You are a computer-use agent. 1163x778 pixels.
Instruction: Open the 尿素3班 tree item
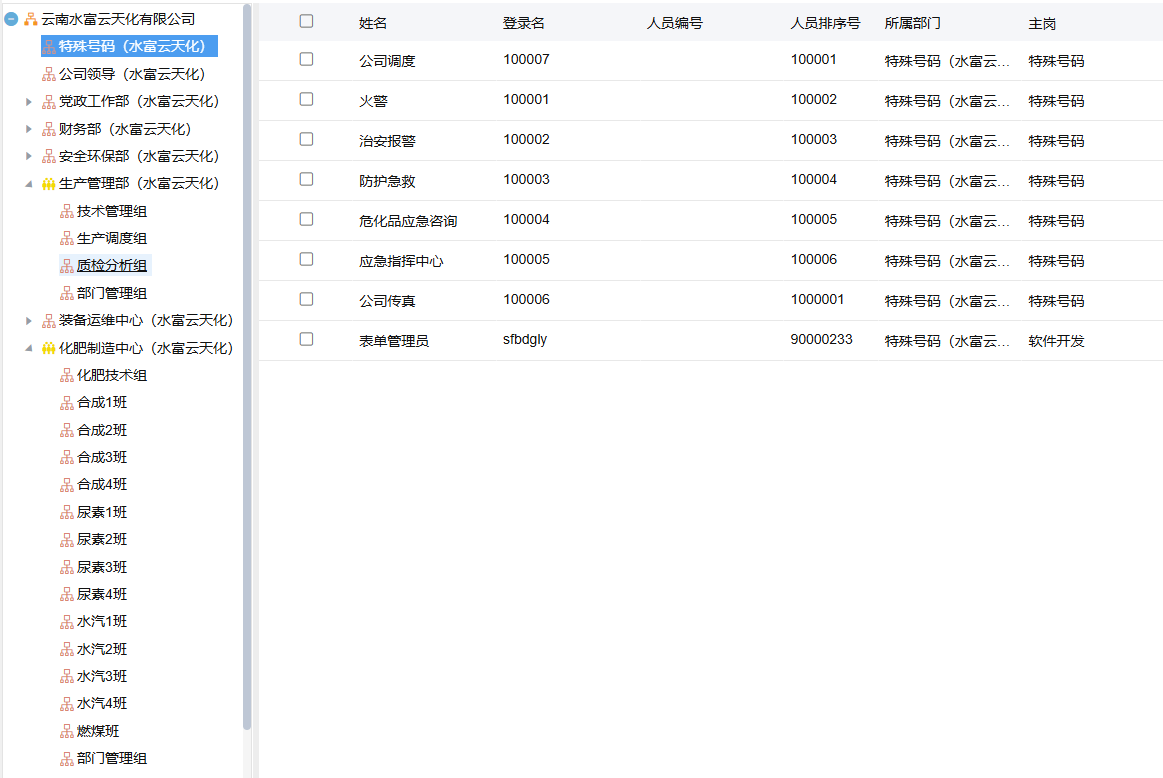(102, 567)
